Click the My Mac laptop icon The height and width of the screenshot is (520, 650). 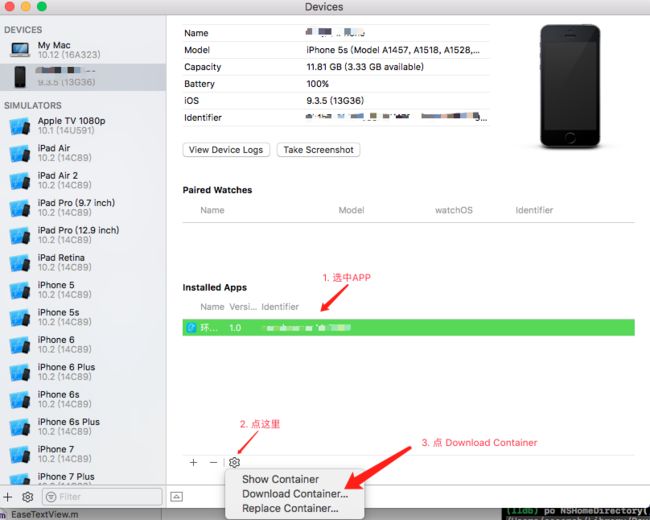point(20,49)
